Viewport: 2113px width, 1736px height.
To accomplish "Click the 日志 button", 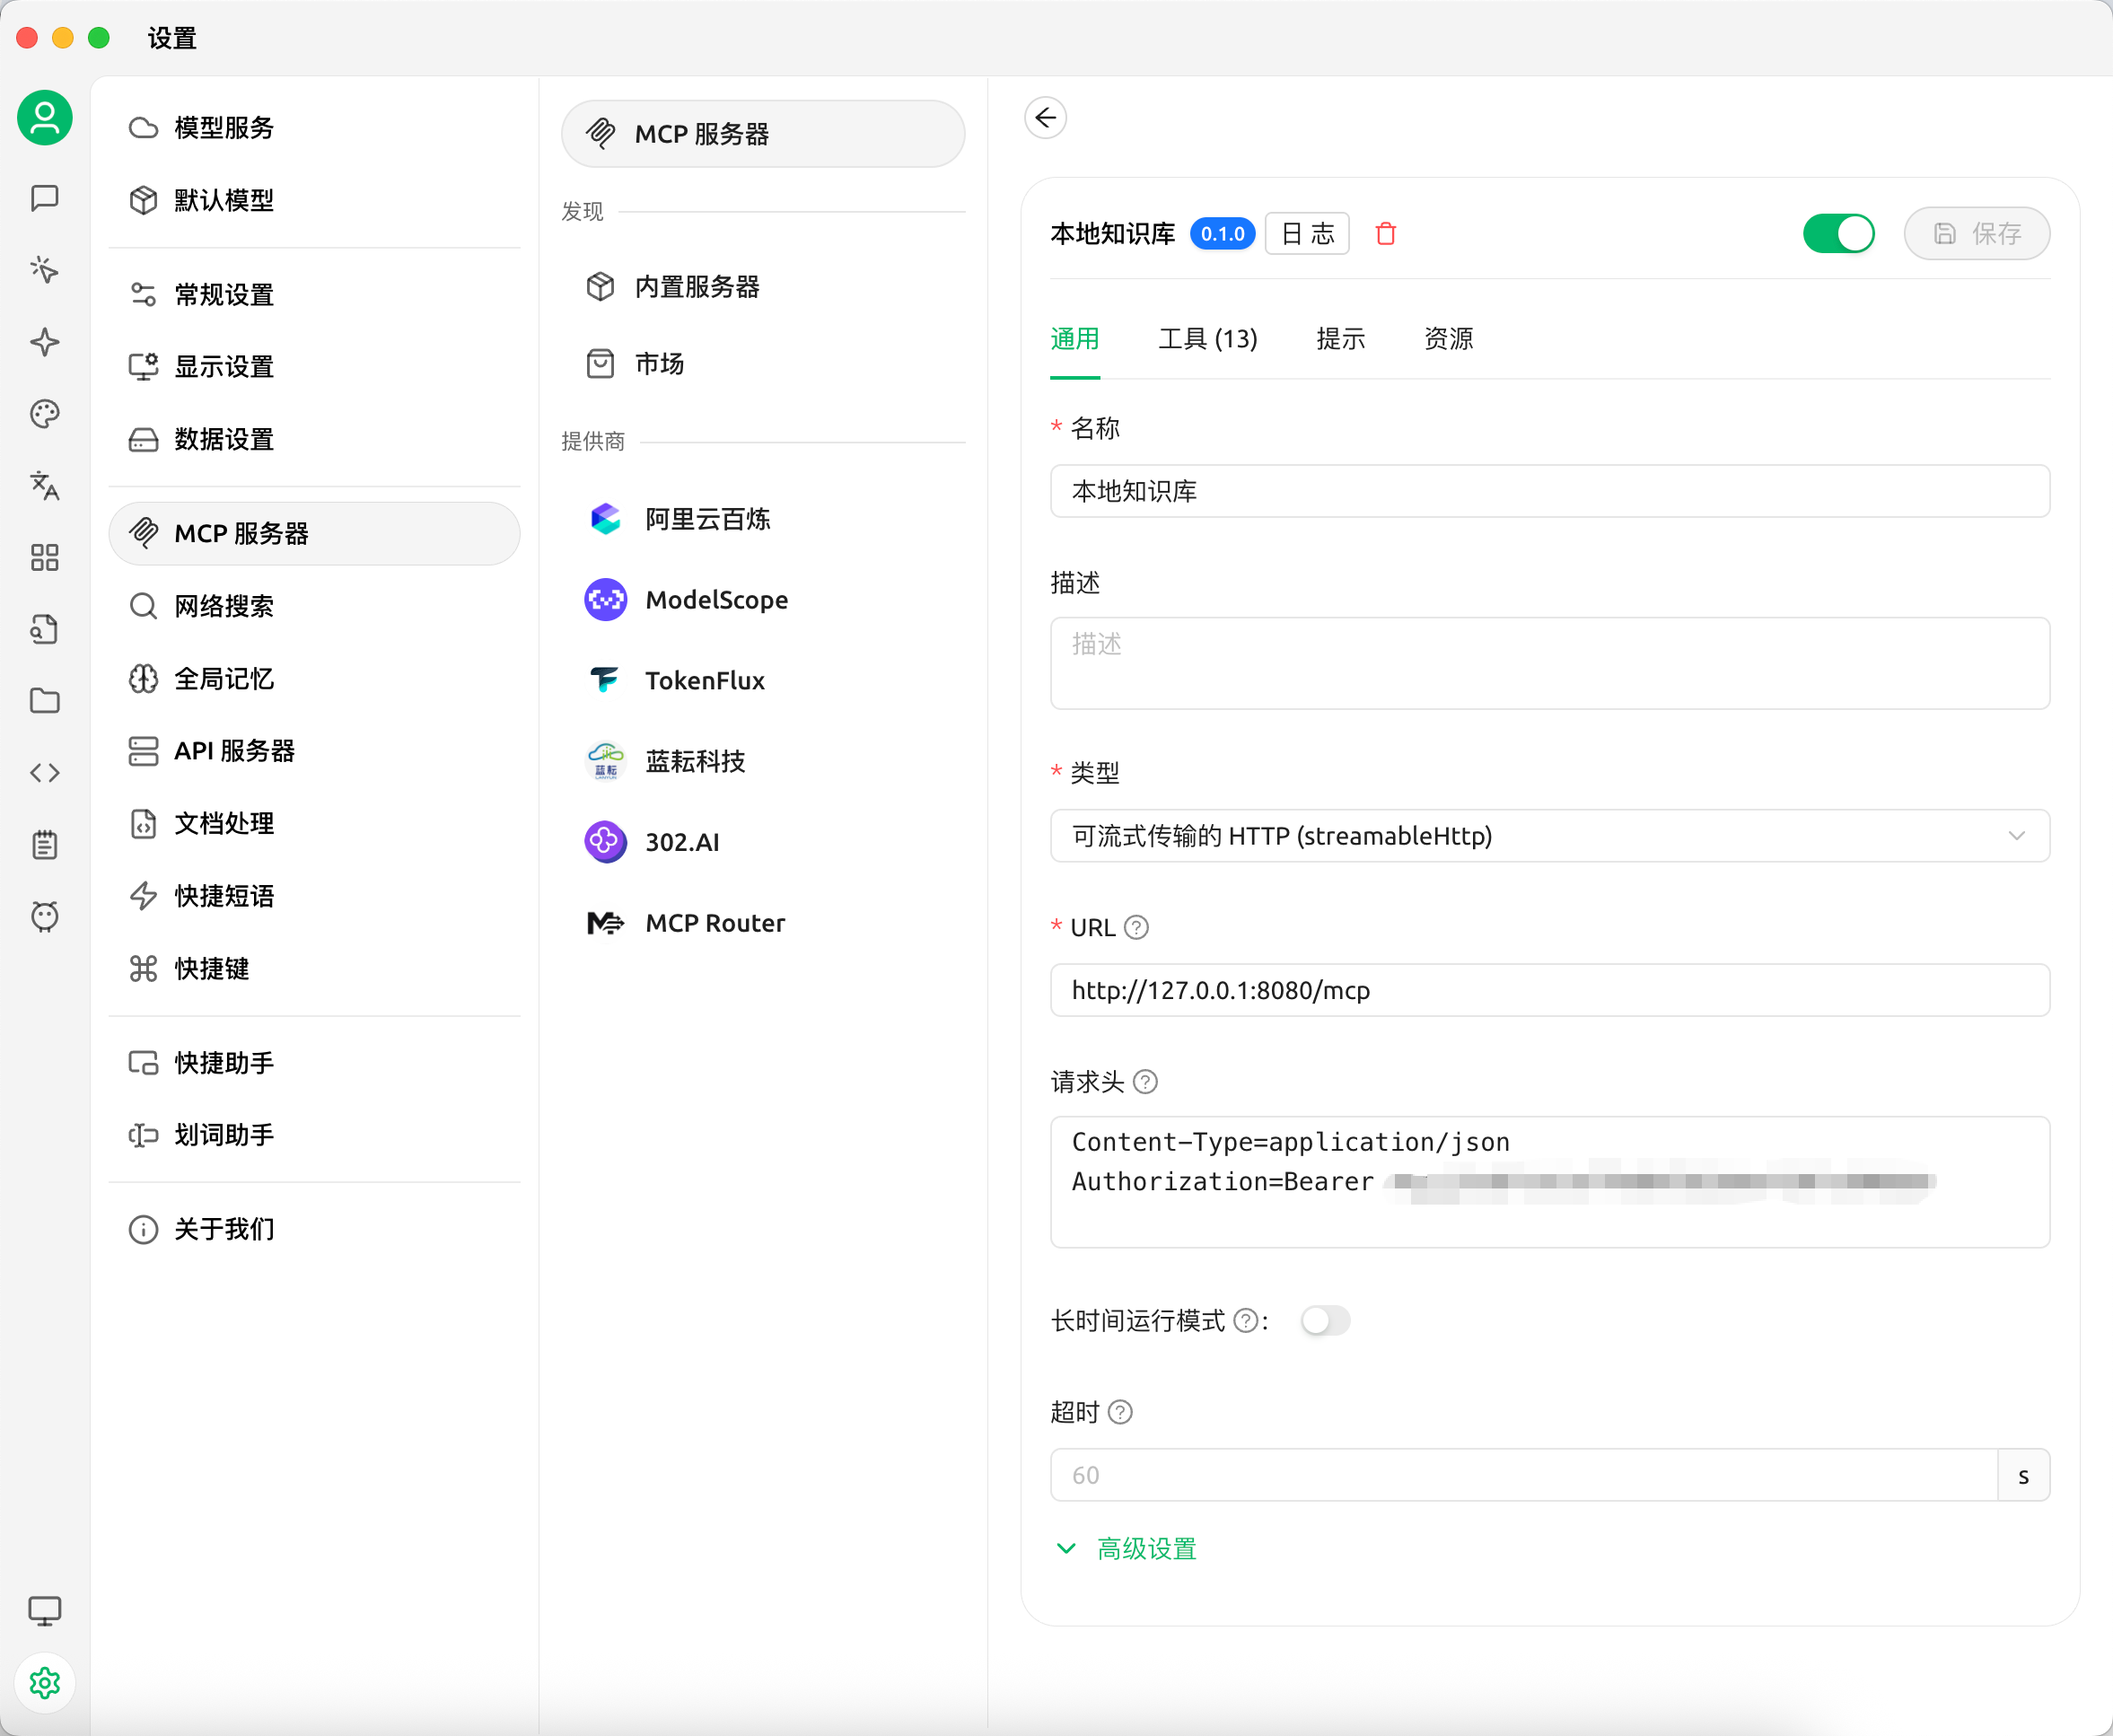I will tap(1306, 233).
